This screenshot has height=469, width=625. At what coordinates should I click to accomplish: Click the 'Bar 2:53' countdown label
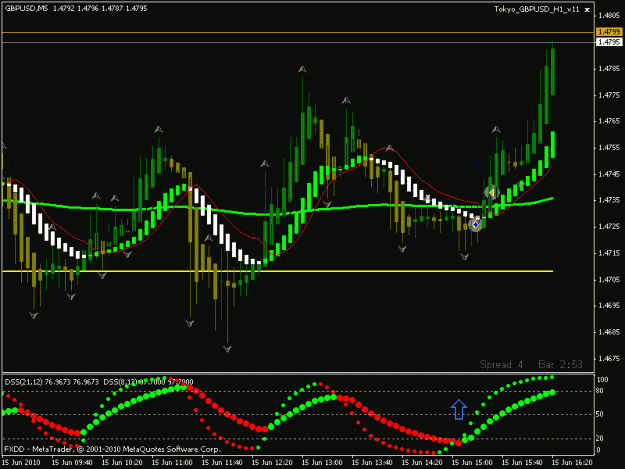click(560, 364)
